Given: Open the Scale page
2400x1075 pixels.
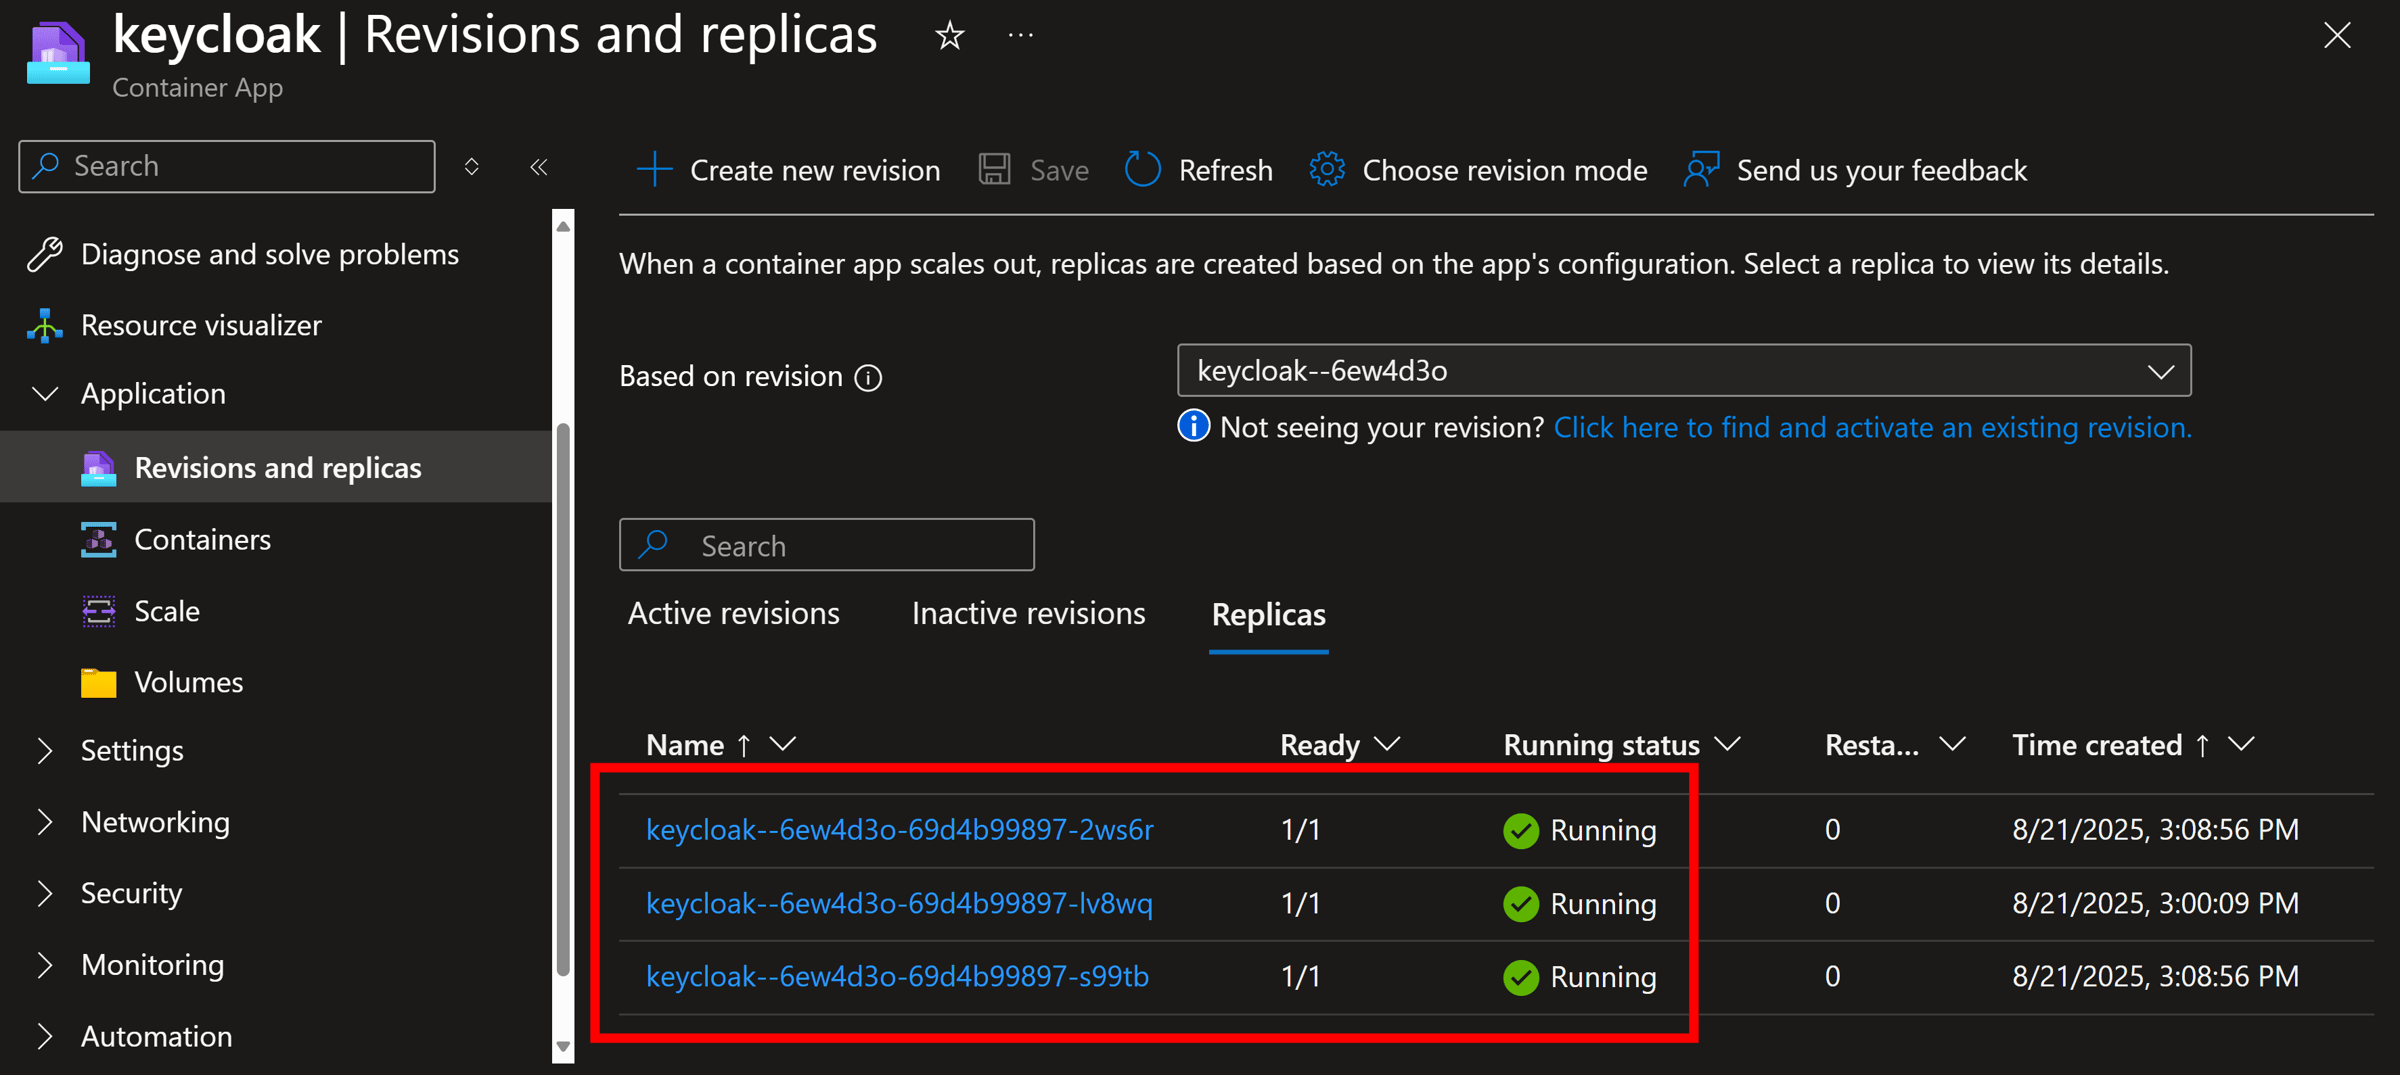Looking at the screenshot, I should point(167,611).
